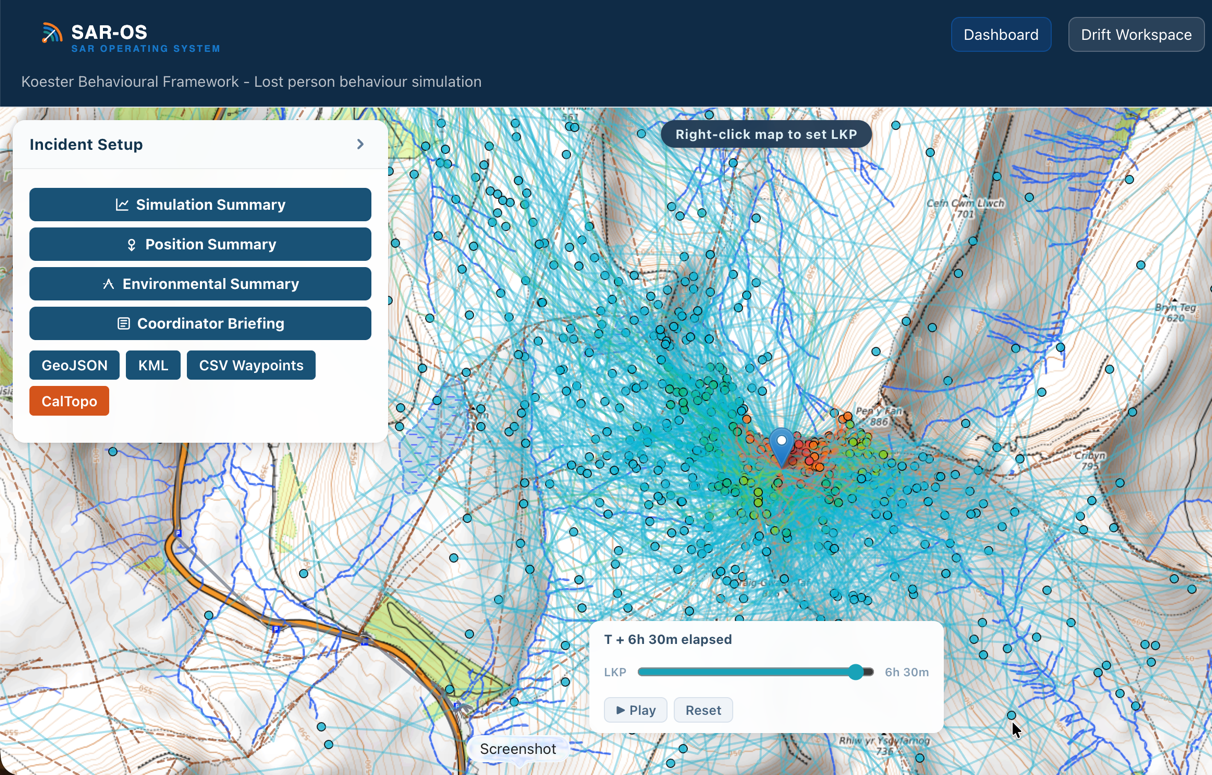Image resolution: width=1212 pixels, height=775 pixels.
Task: Click the Cribyn 795 map label
Action: click(x=1090, y=460)
